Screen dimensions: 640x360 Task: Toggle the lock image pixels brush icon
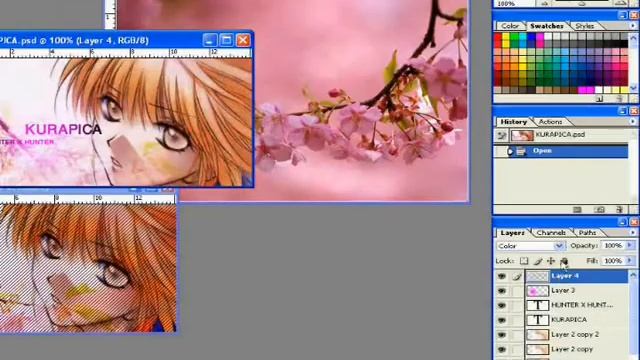[x=538, y=261]
